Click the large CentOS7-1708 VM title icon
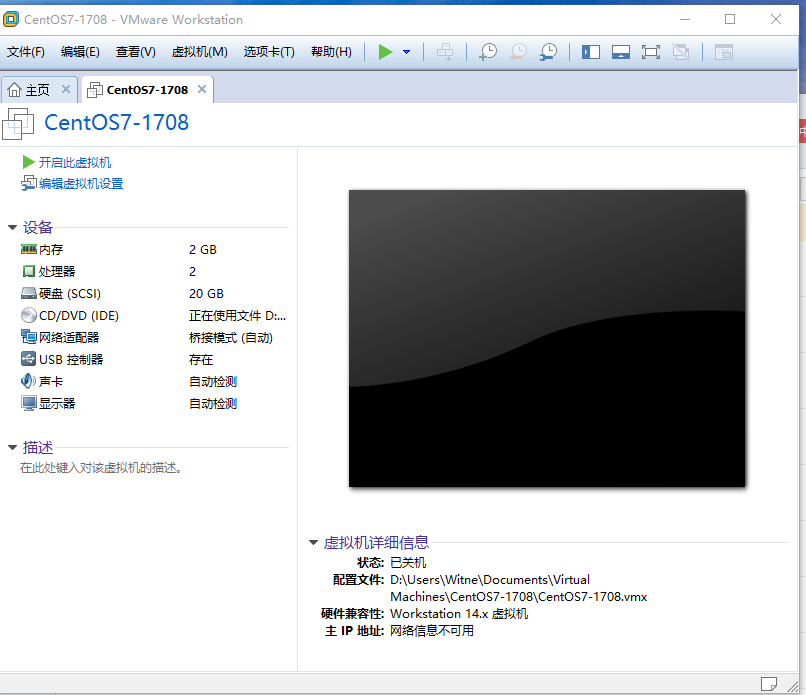The height and width of the screenshot is (695, 806). (x=18, y=123)
